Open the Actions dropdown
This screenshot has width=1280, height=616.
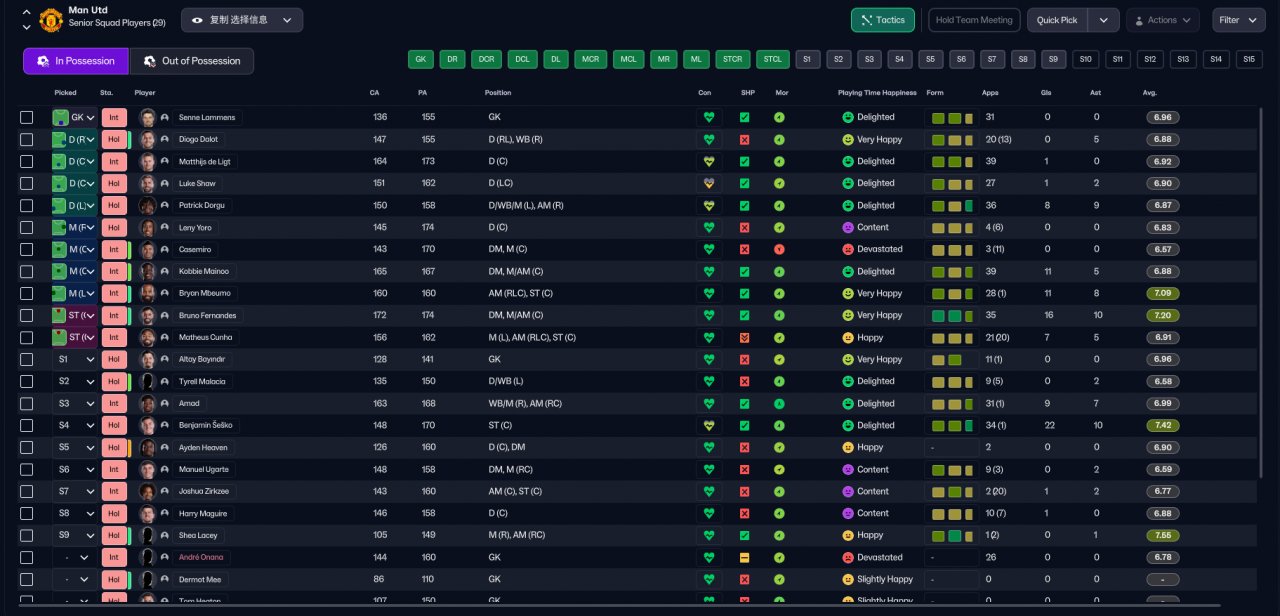coord(1163,20)
